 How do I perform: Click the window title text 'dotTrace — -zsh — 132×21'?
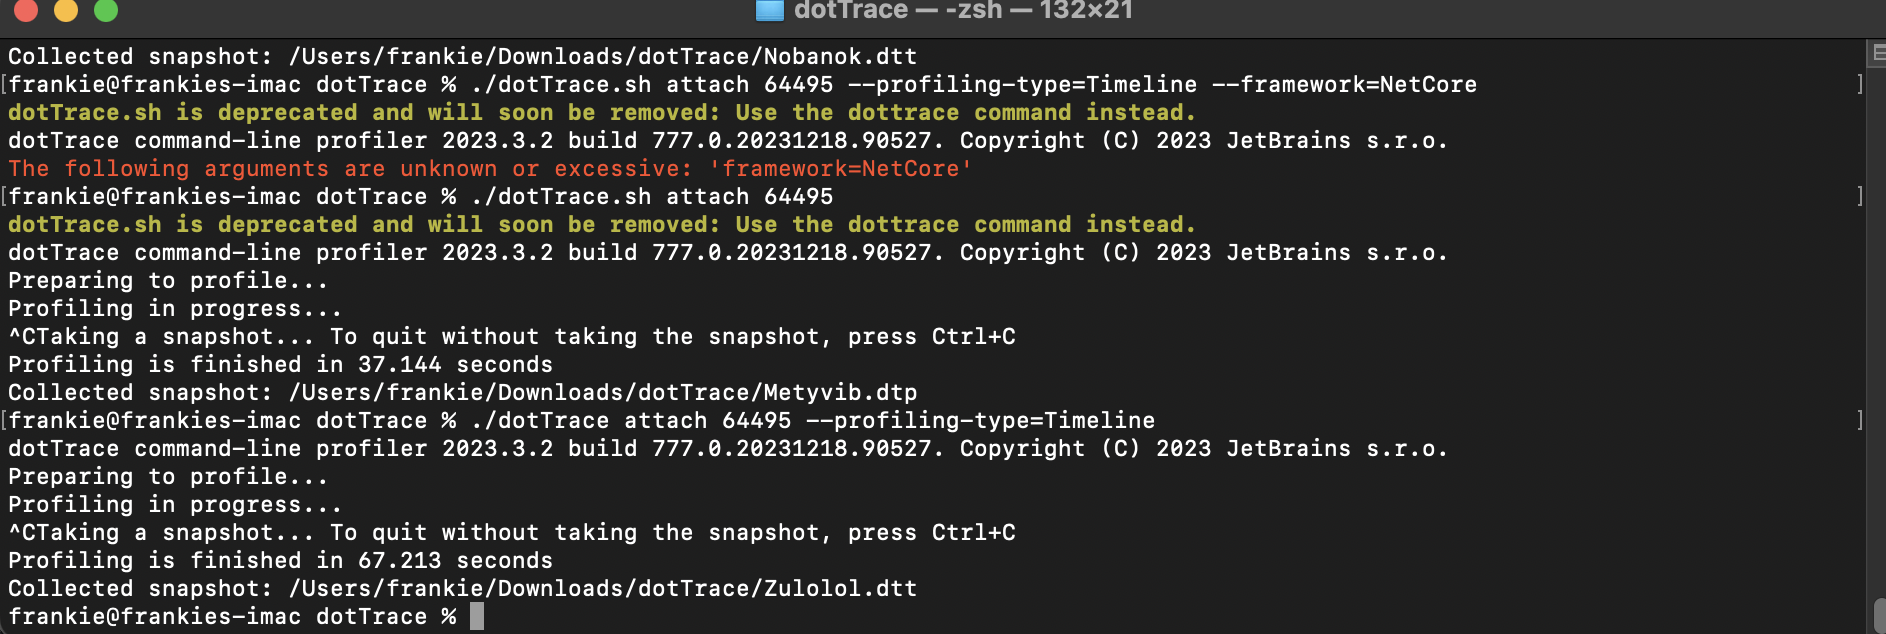coord(963,10)
